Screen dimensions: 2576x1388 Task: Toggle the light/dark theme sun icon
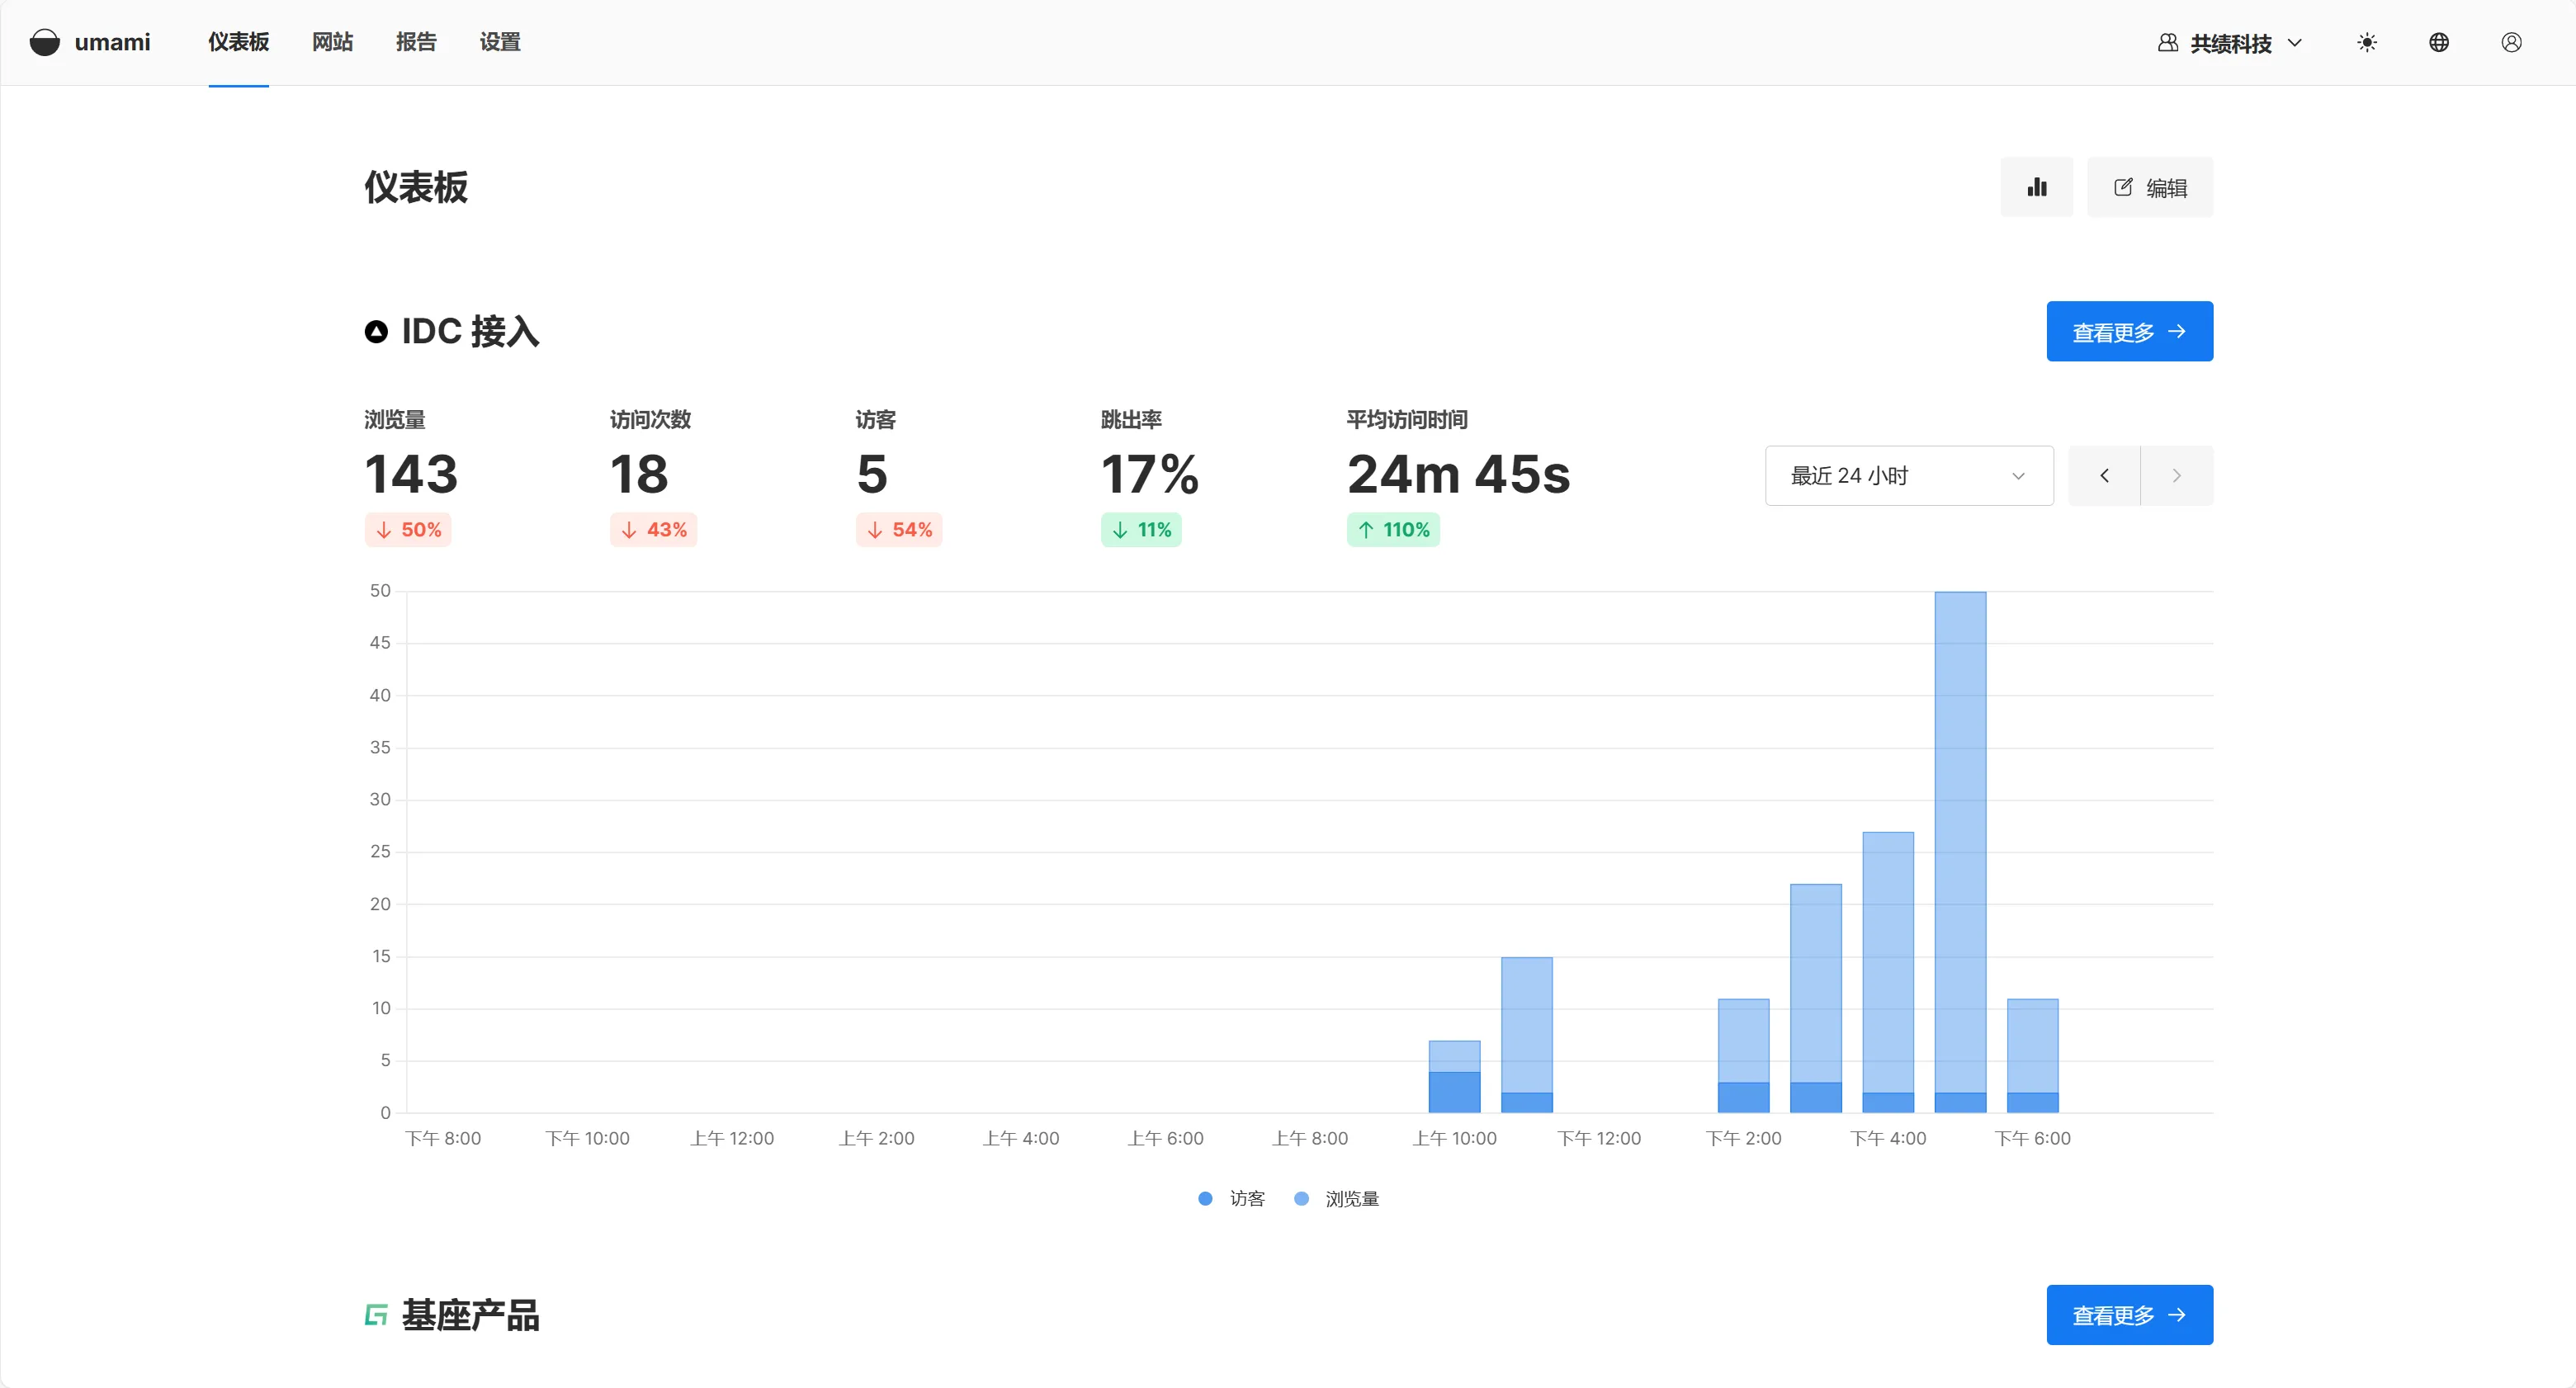tap(2366, 42)
